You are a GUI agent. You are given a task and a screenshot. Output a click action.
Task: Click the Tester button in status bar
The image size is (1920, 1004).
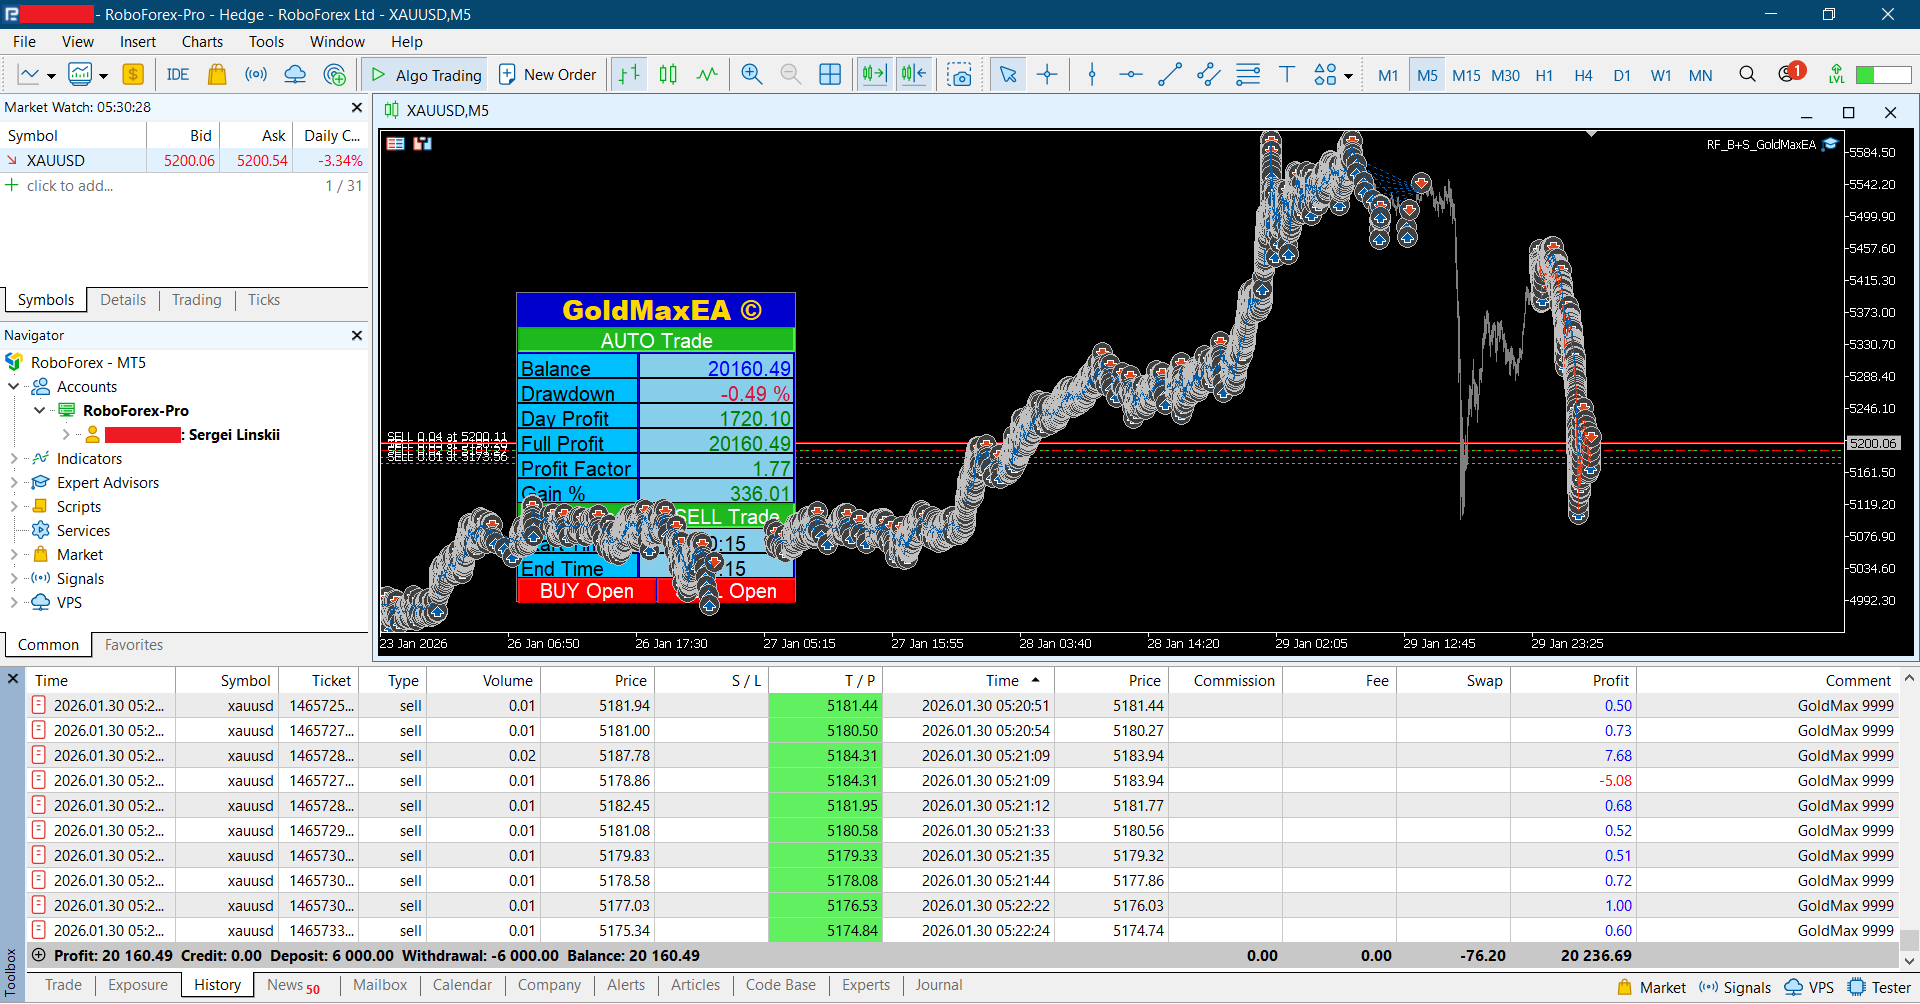pos(1880,987)
